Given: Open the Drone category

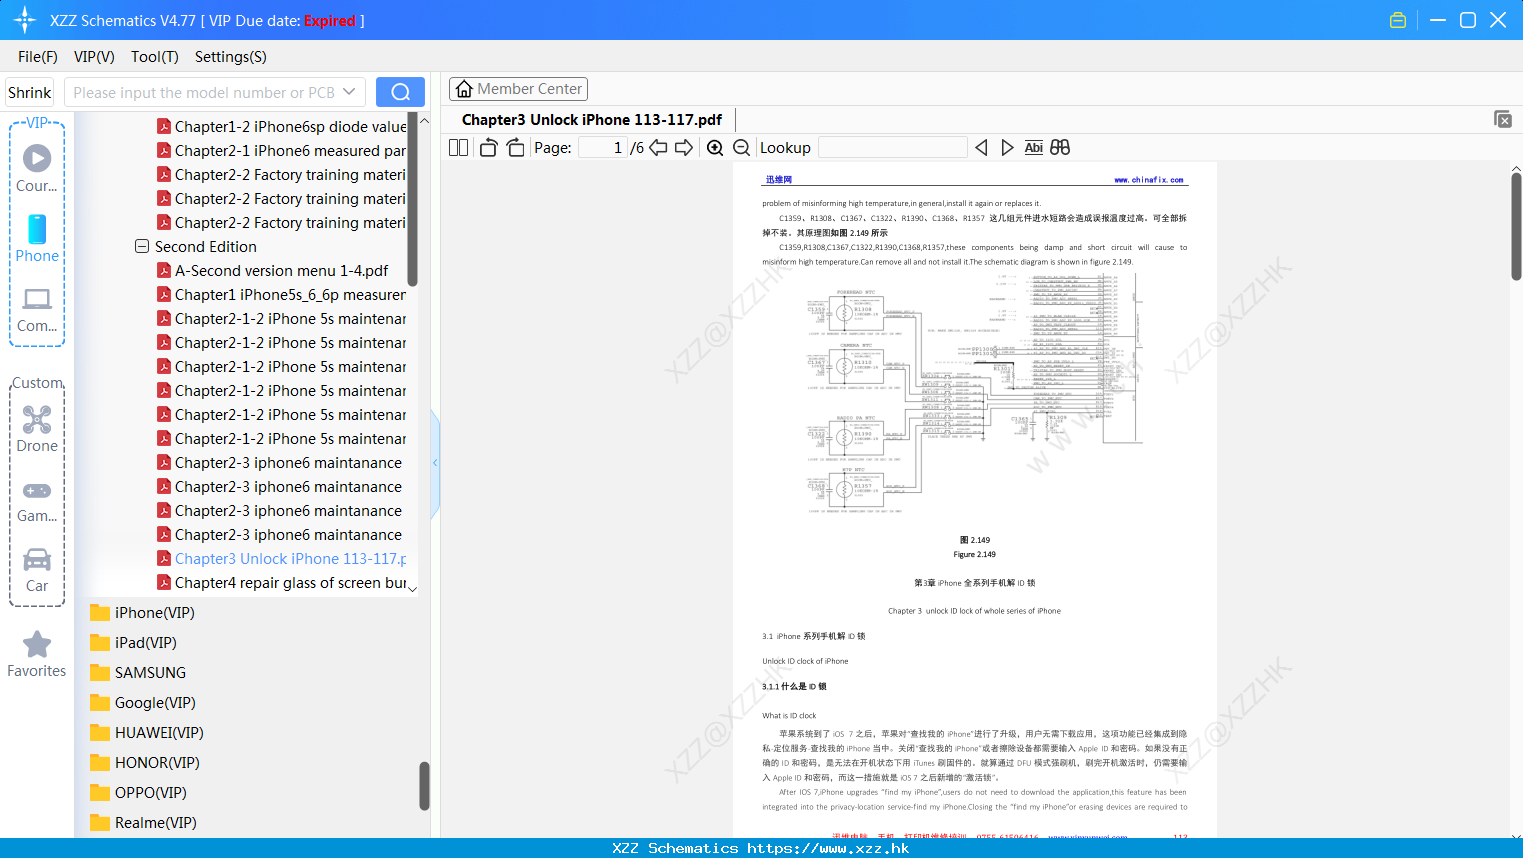Looking at the screenshot, I should point(37,429).
